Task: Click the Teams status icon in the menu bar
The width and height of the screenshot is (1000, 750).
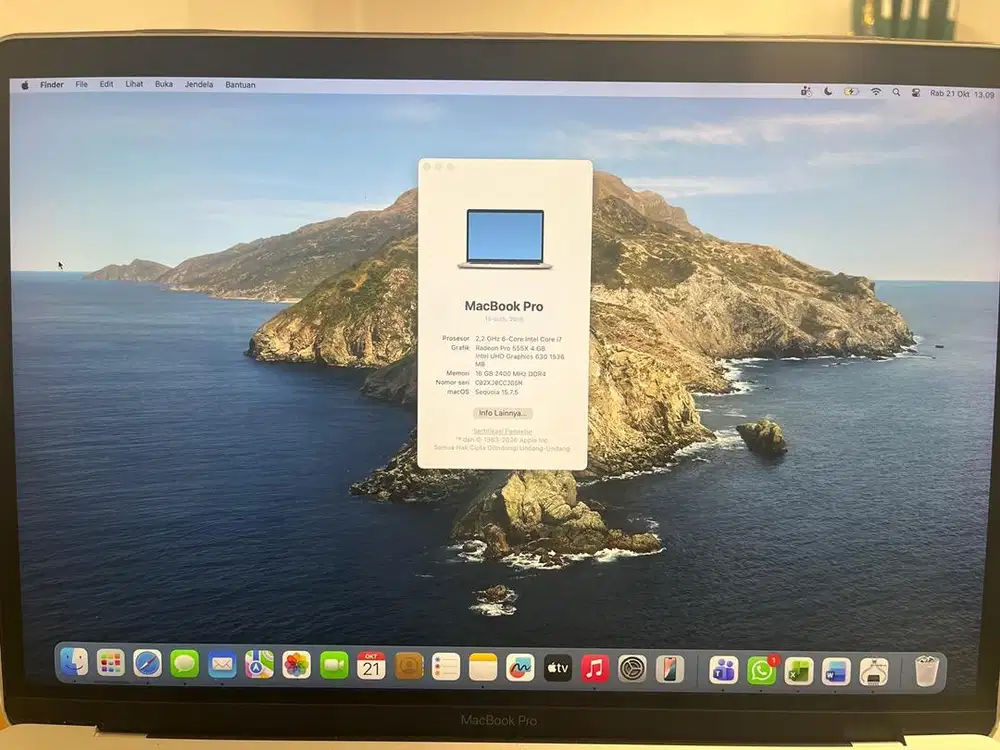Action: tap(807, 92)
